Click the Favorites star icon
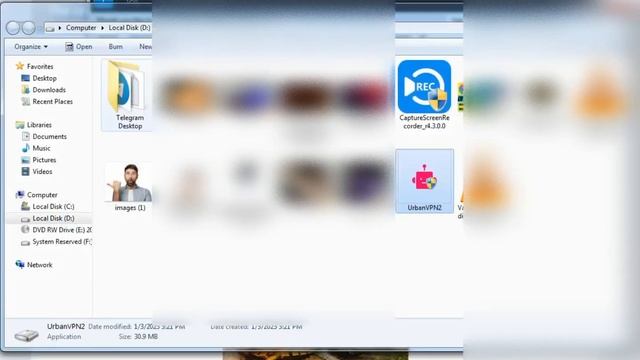The image size is (640, 360). click(x=20, y=66)
